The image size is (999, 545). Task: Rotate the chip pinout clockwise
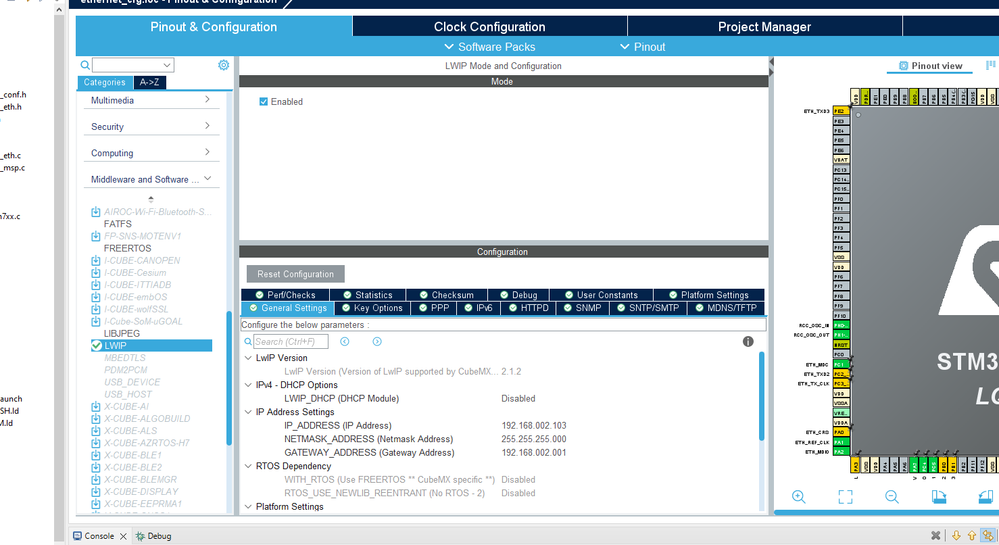(938, 497)
